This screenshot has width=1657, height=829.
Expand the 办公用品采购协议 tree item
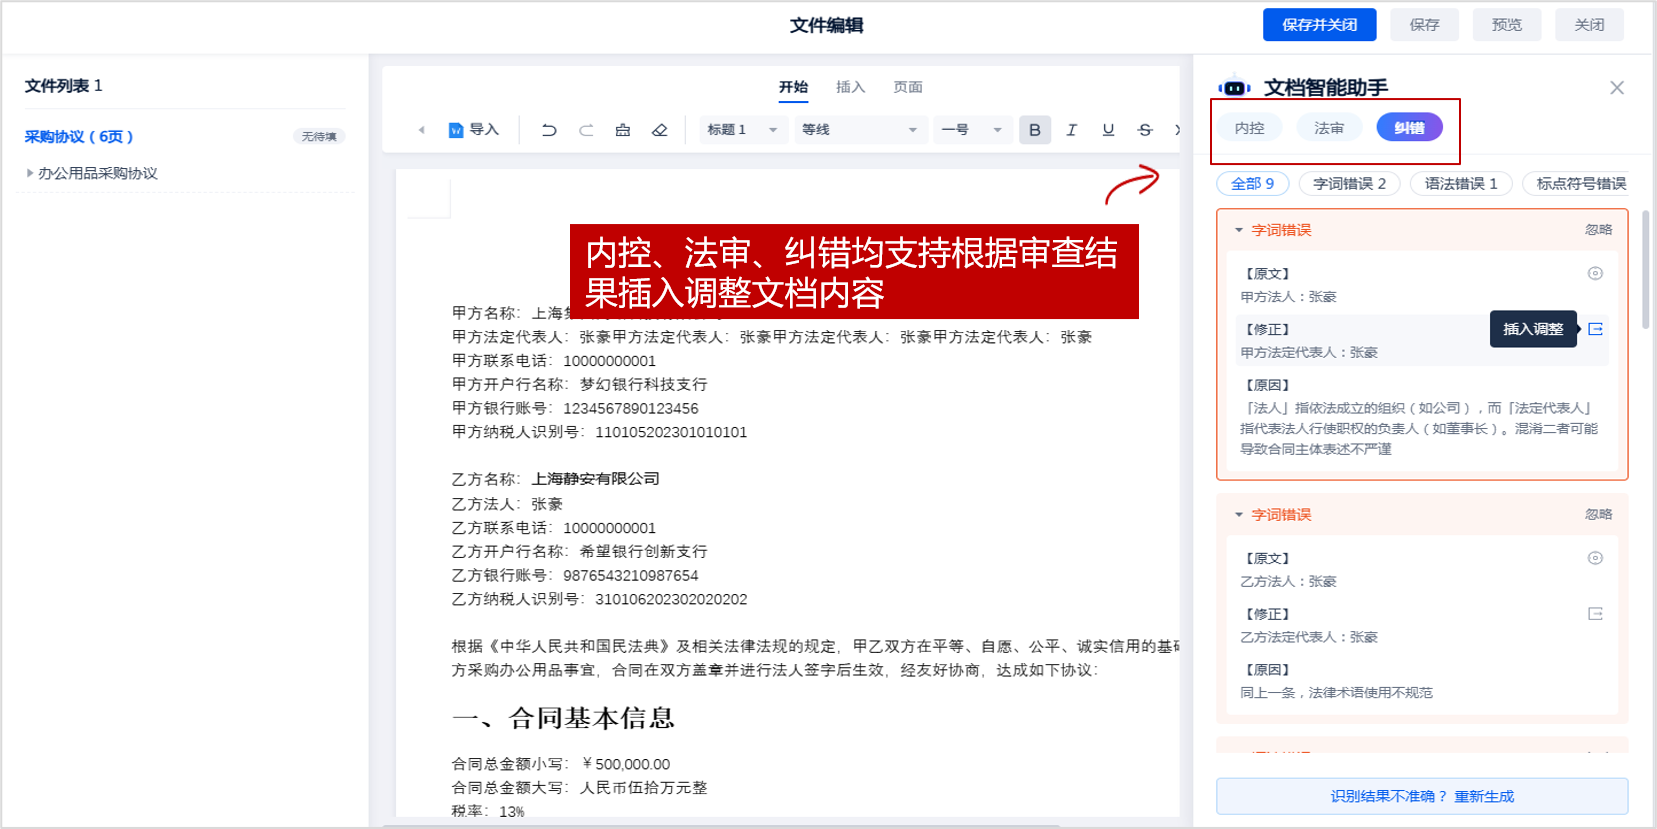[30, 173]
